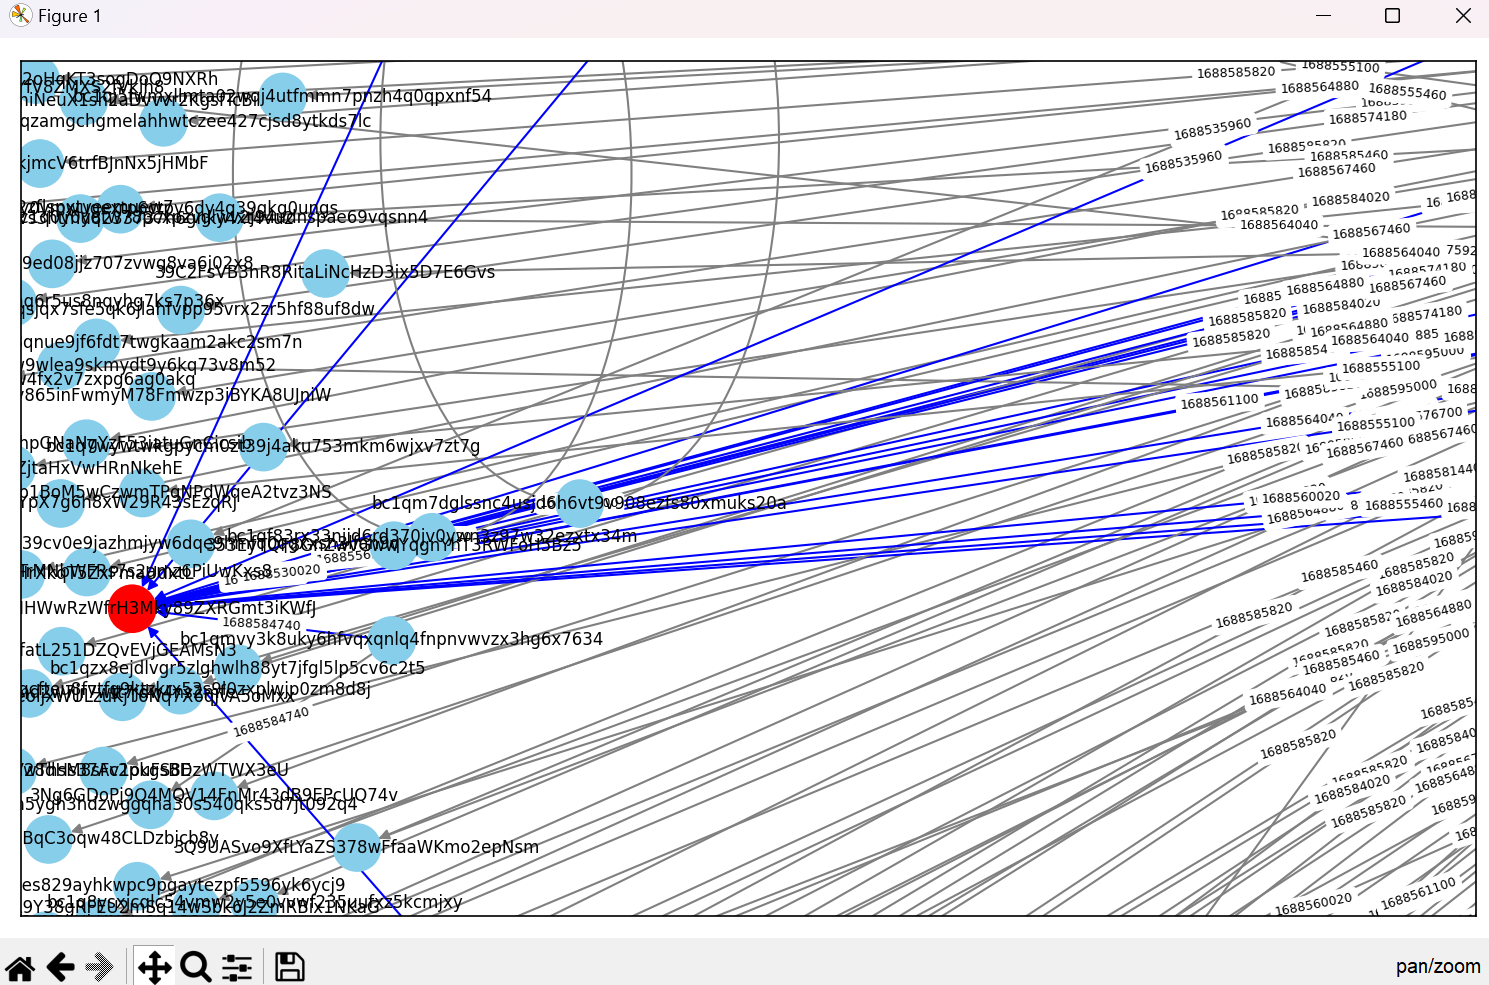
Task: Save the figure using the floppy disk icon
Action: coord(289,967)
